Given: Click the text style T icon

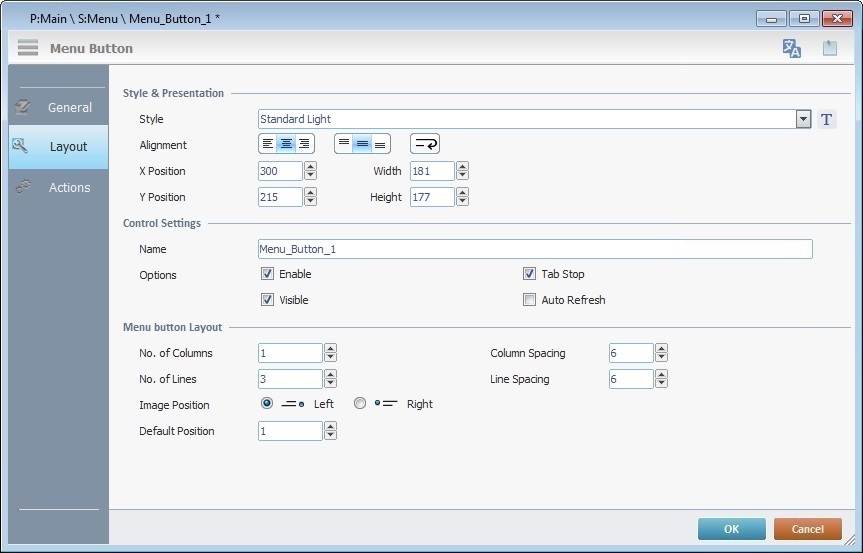Looking at the screenshot, I should pos(827,120).
